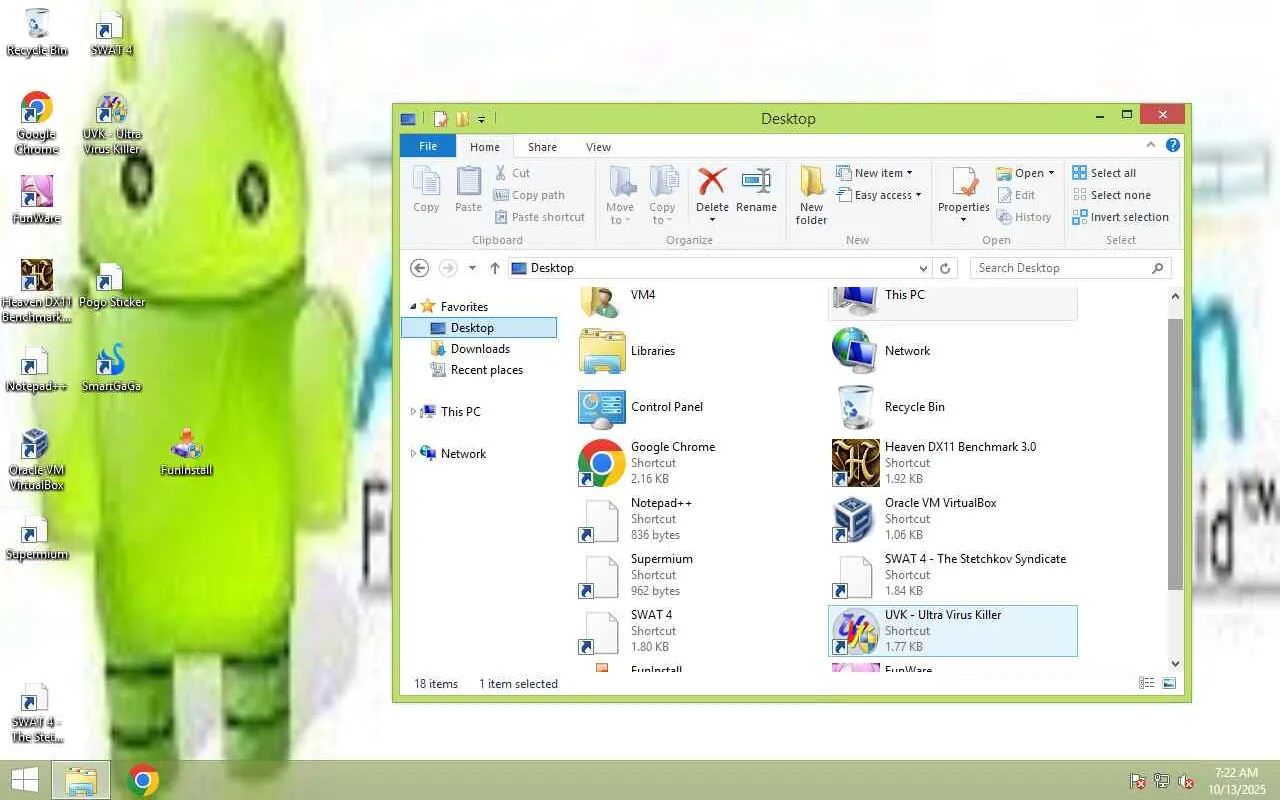This screenshot has height=800, width=1280.
Task: Open the address bar history dropdown arrow
Action: [x=923, y=268]
